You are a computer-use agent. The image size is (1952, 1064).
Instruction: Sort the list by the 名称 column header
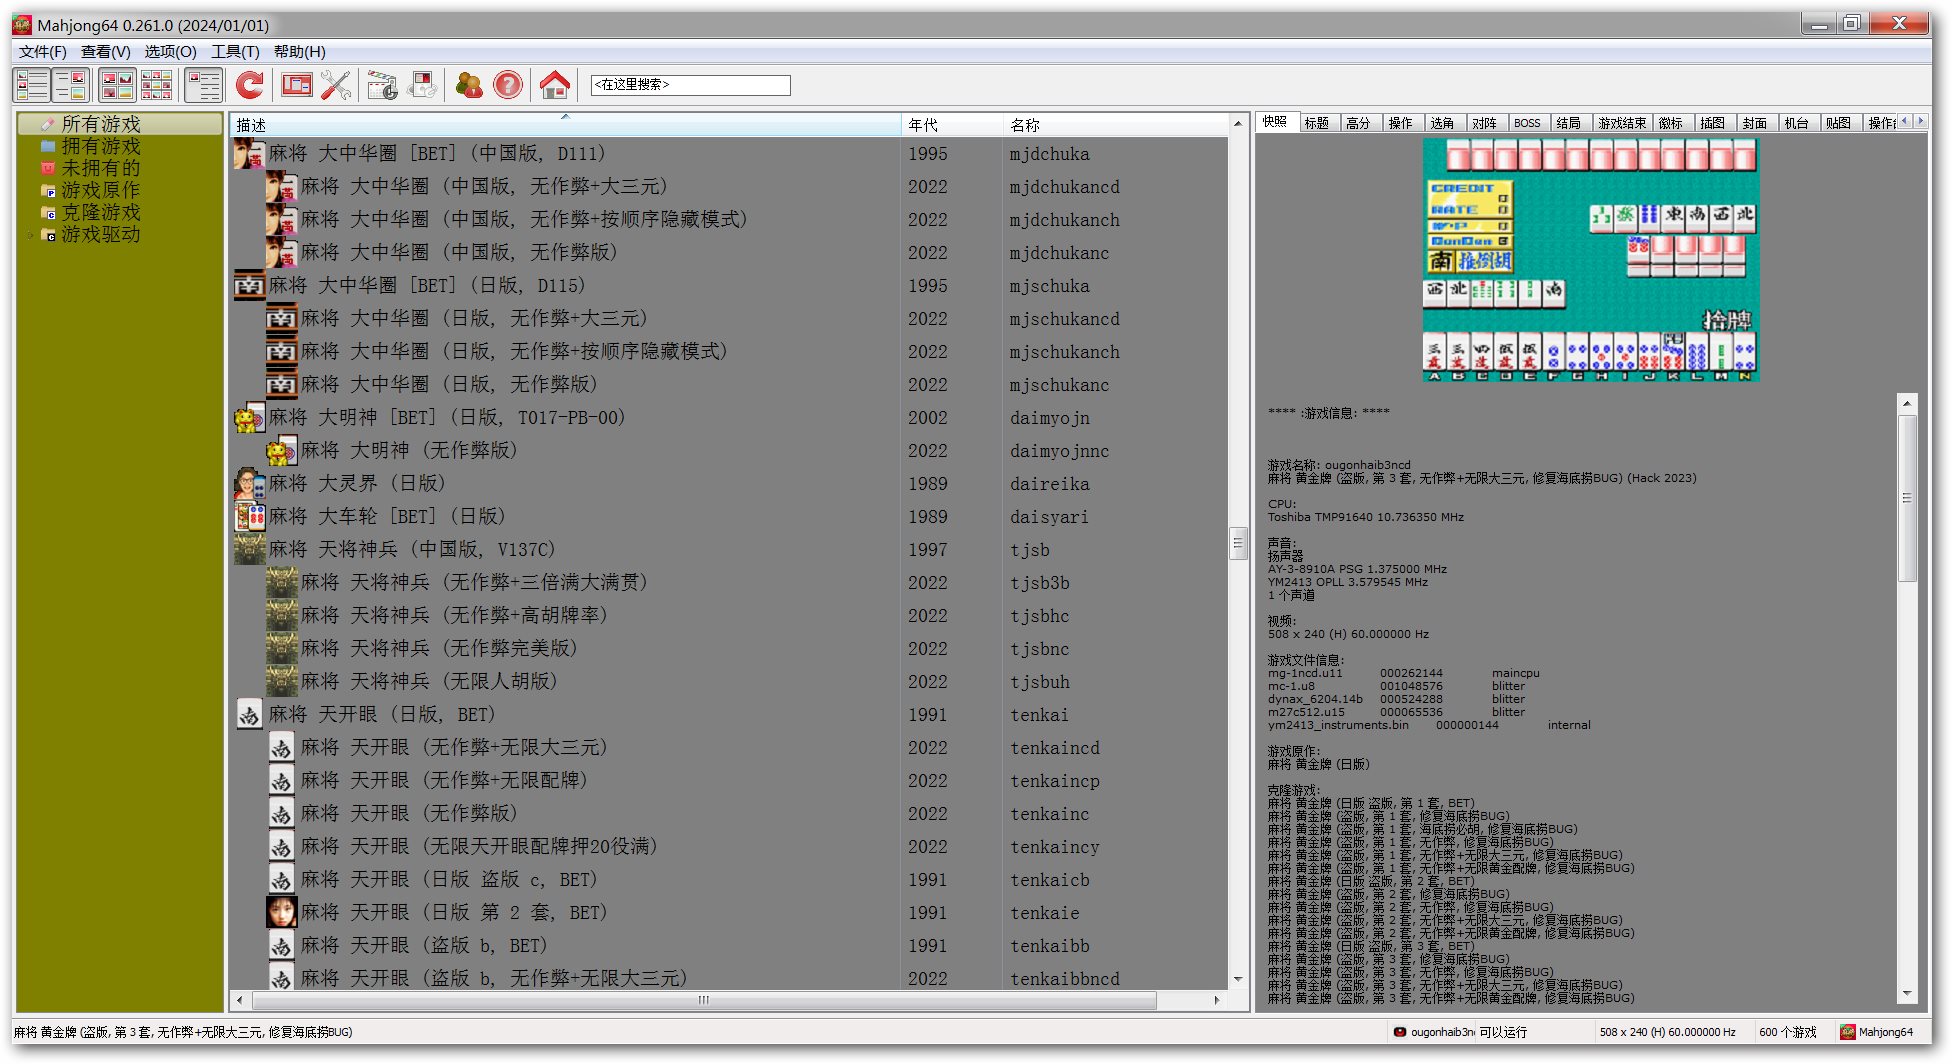tap(1115, 125)
